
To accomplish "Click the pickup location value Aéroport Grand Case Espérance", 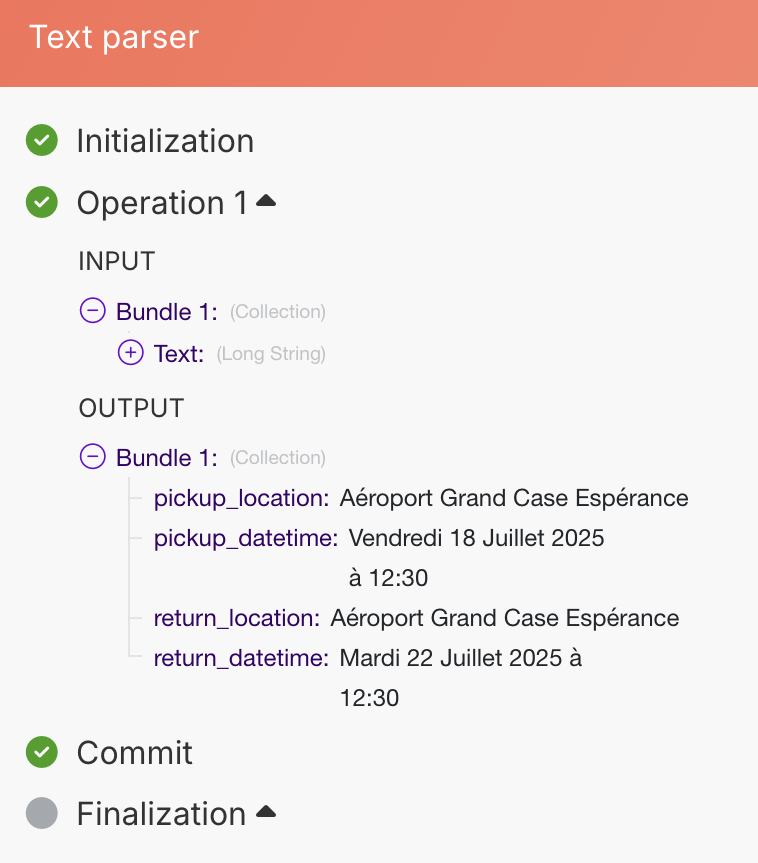I will pos(514,498).
